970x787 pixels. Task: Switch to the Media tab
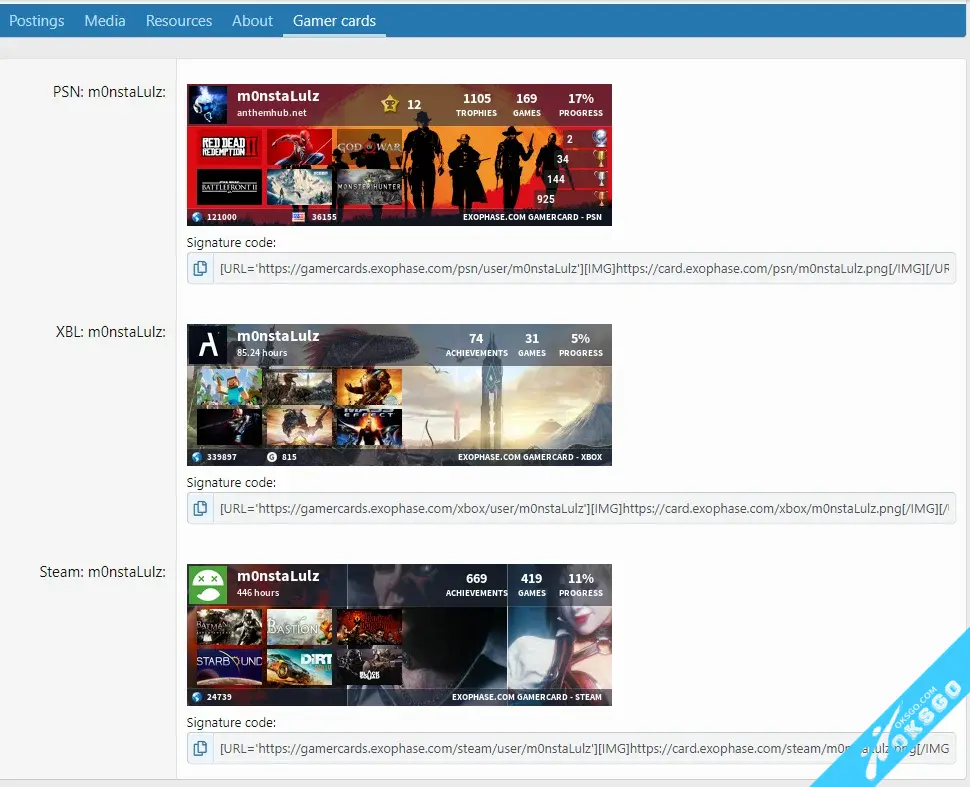tap(105, 20)
